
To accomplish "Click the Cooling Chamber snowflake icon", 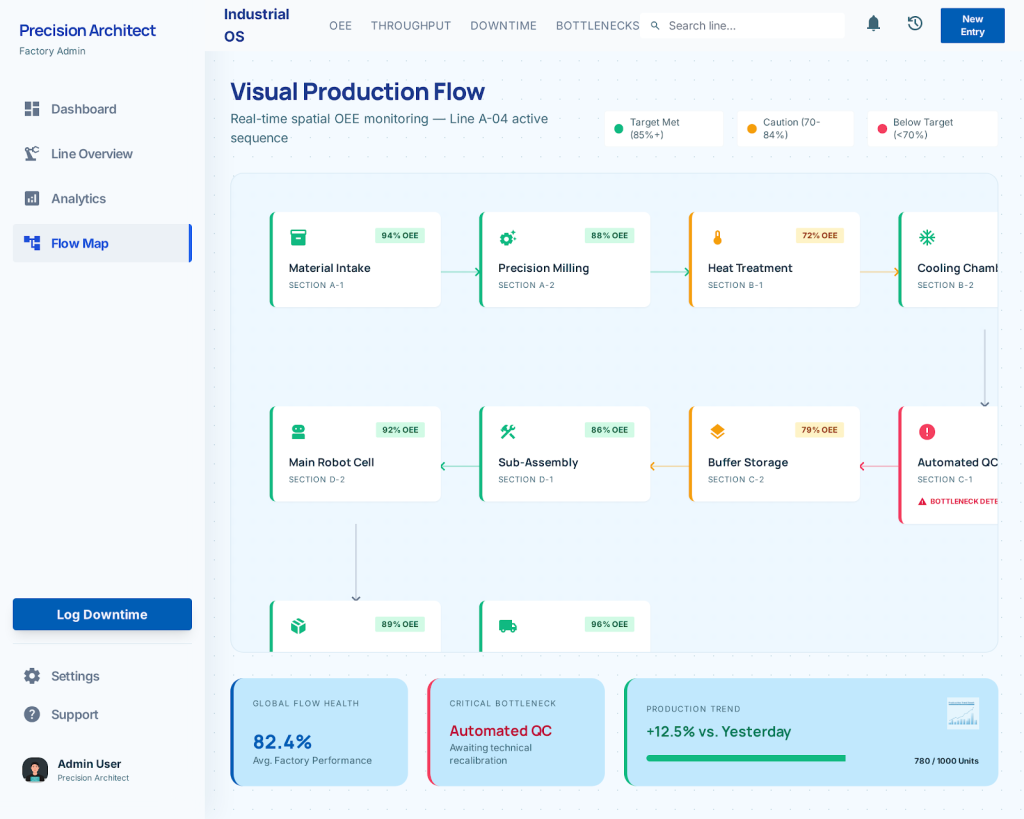I will click(927, 237).
